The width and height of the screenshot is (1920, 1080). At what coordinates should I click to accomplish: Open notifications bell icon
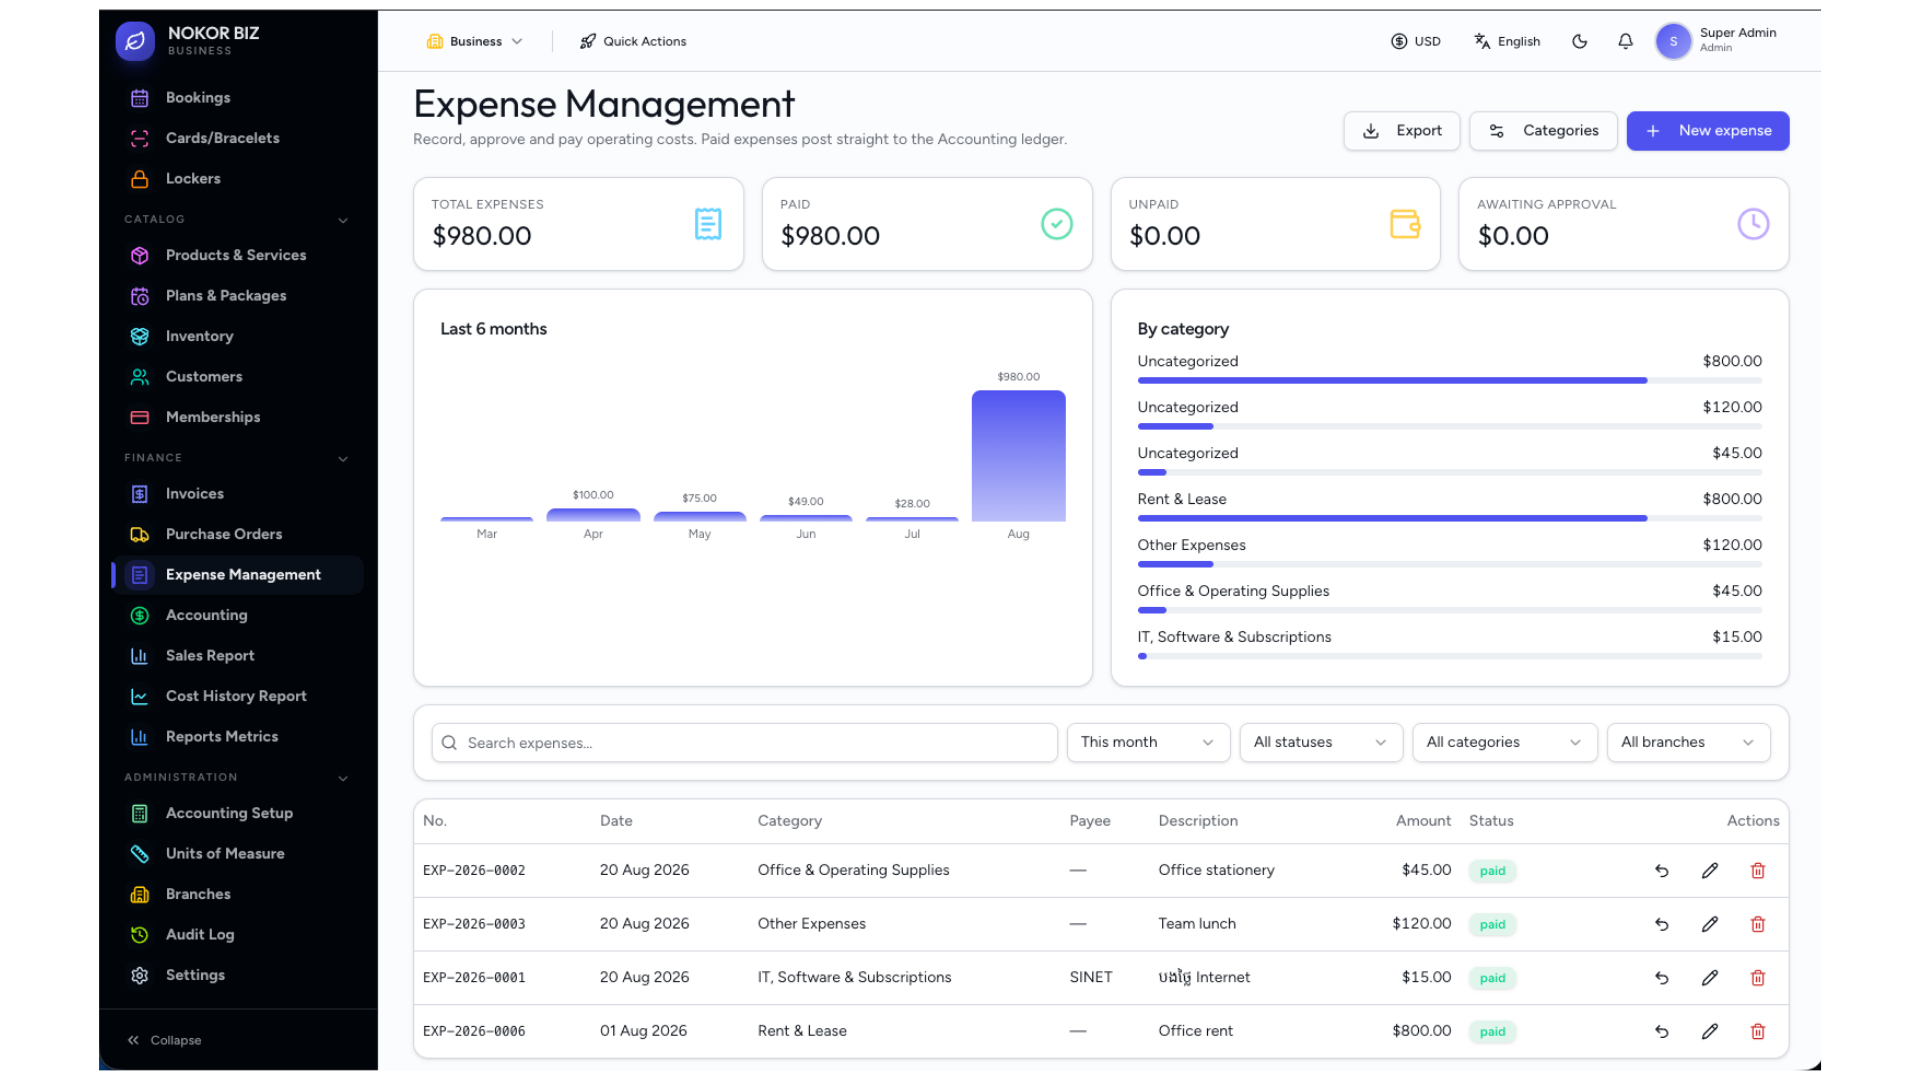[x=1626, y=41]
